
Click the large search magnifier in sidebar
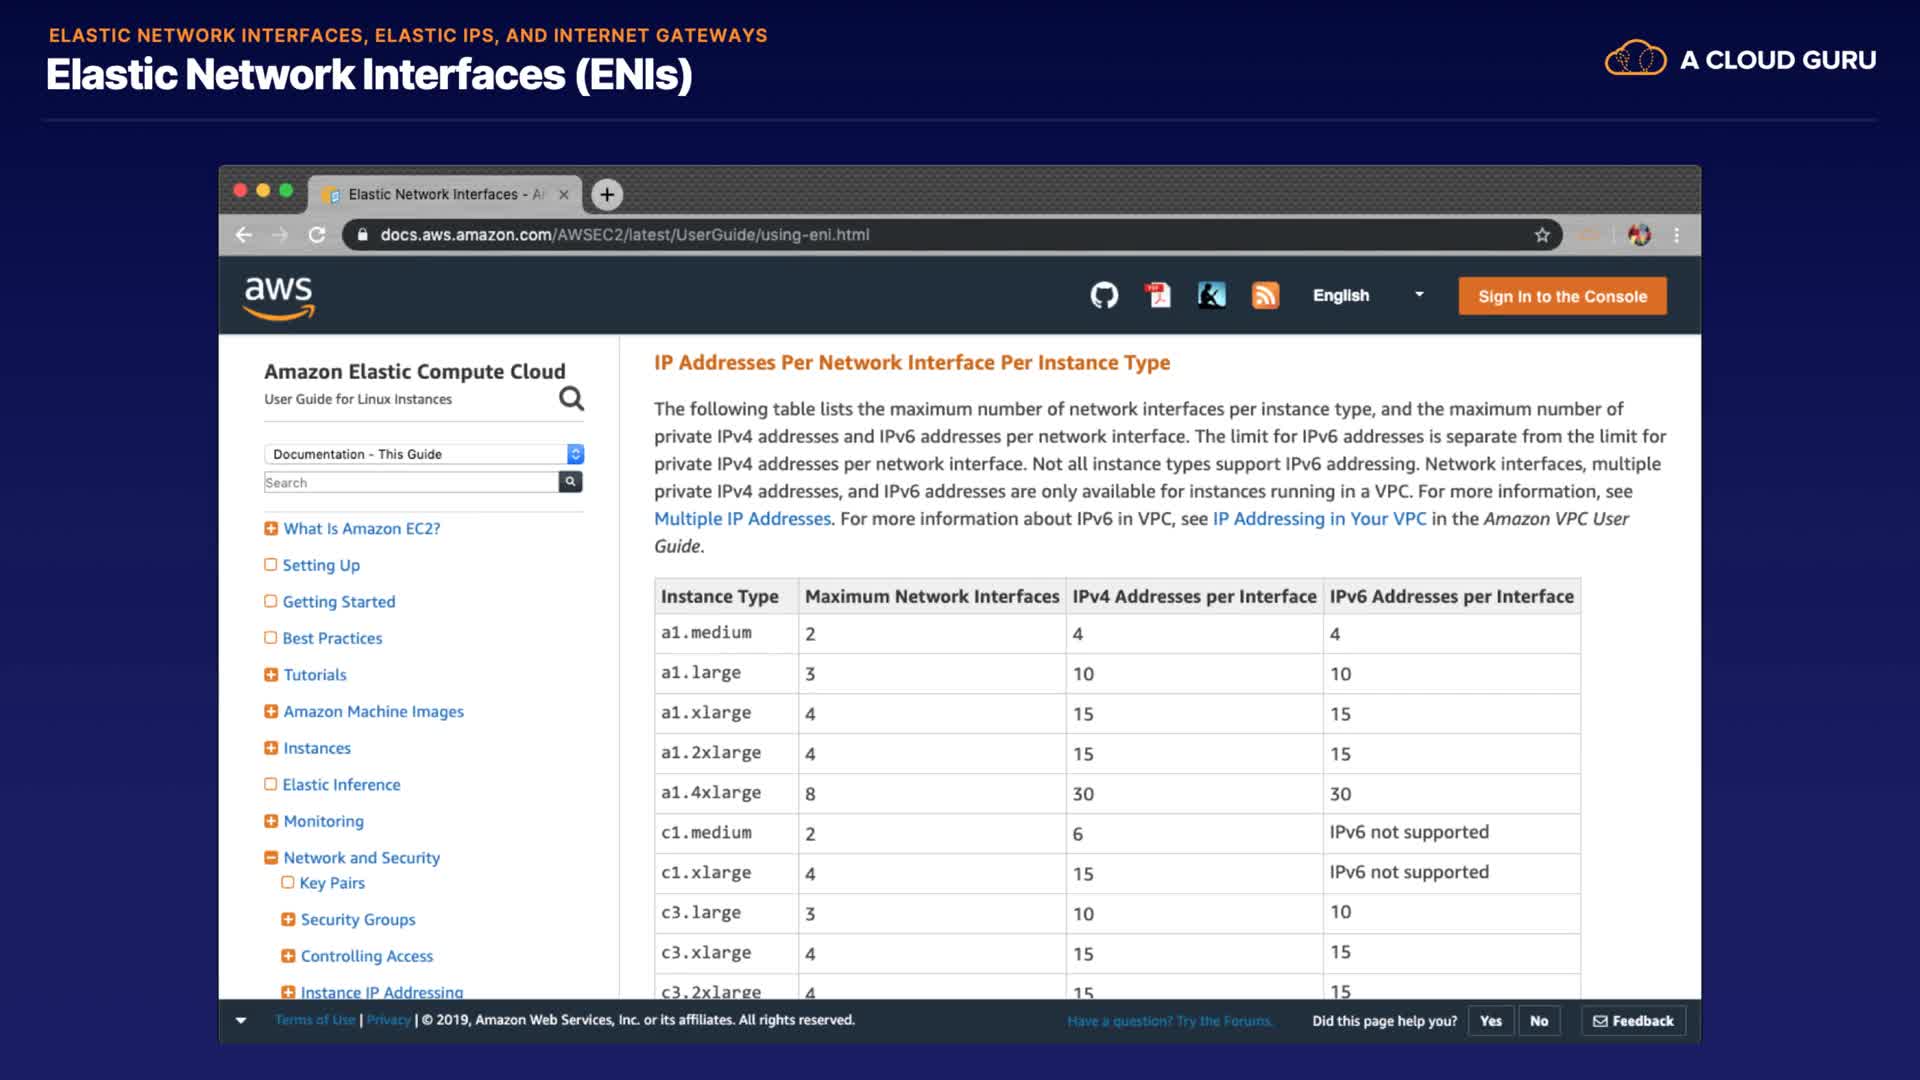571,398
